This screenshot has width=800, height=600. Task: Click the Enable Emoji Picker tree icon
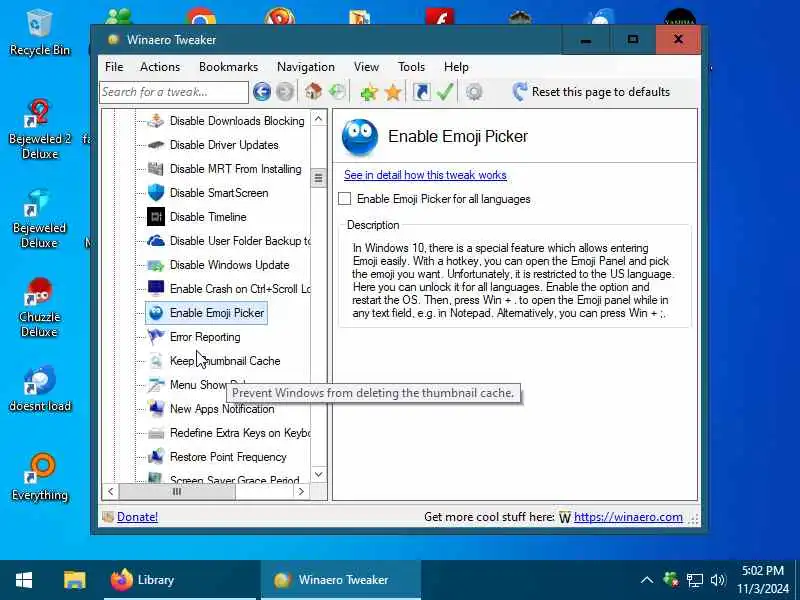pos(156,313)
